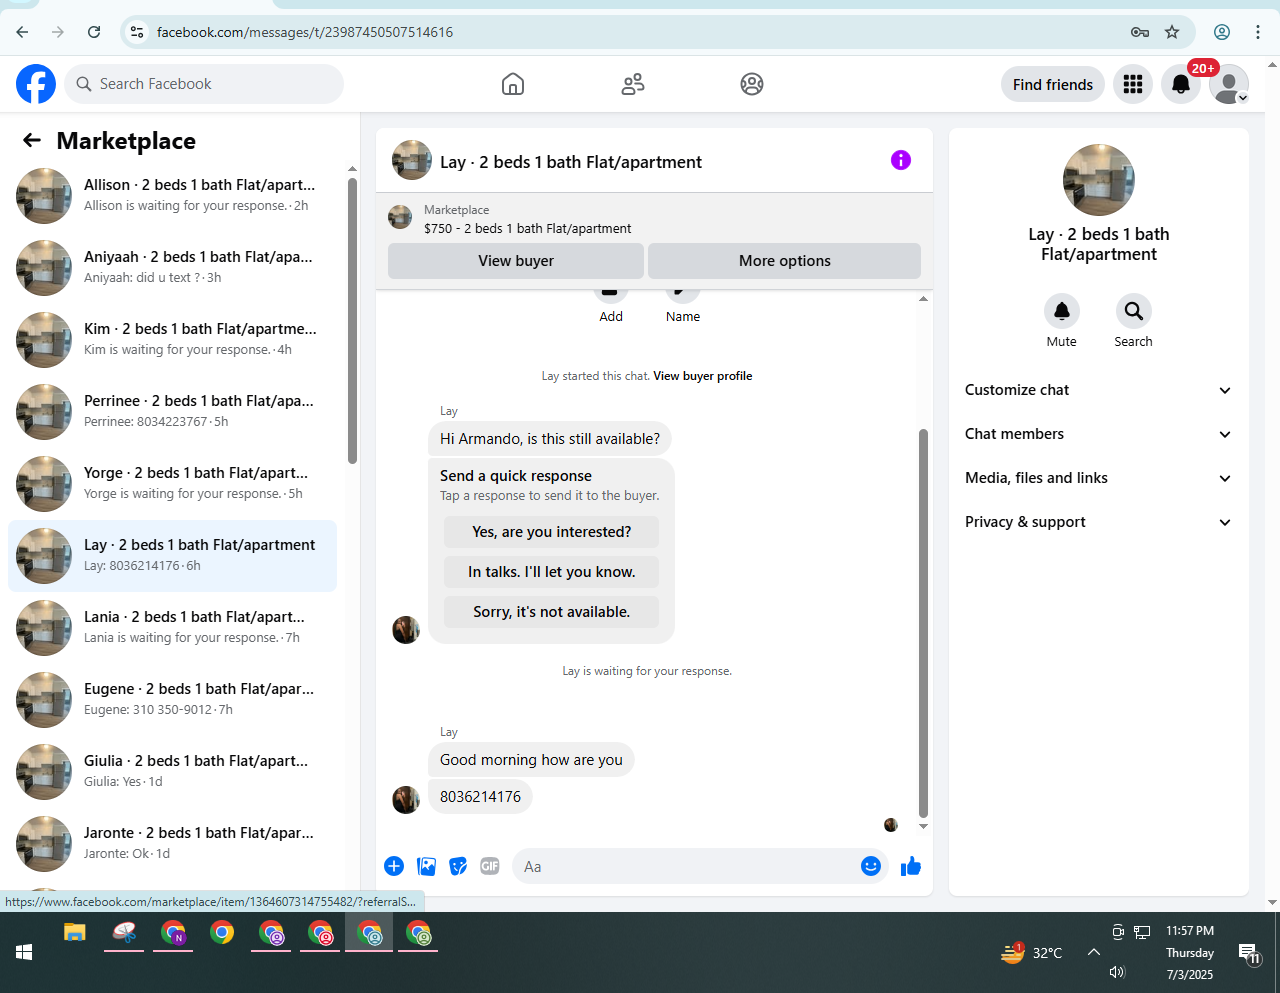Click the Name edit icon in chat
Viewport: 1280px width, 993px height.
tap(683, 298)
